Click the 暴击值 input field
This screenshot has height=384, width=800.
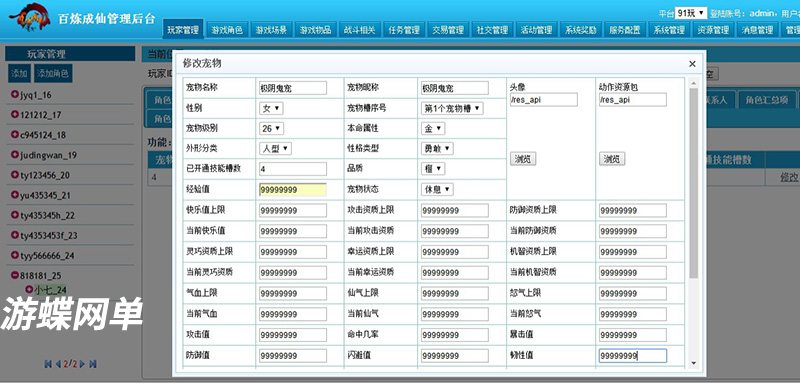(633, 335)
